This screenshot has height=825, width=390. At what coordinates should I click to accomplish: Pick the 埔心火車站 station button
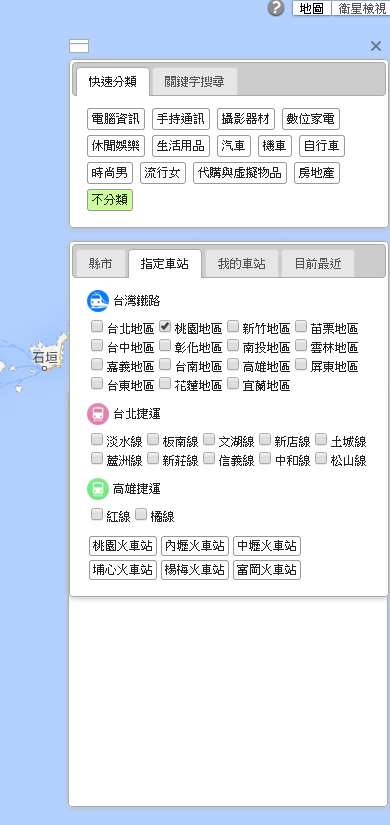click(x=123, y=570)
